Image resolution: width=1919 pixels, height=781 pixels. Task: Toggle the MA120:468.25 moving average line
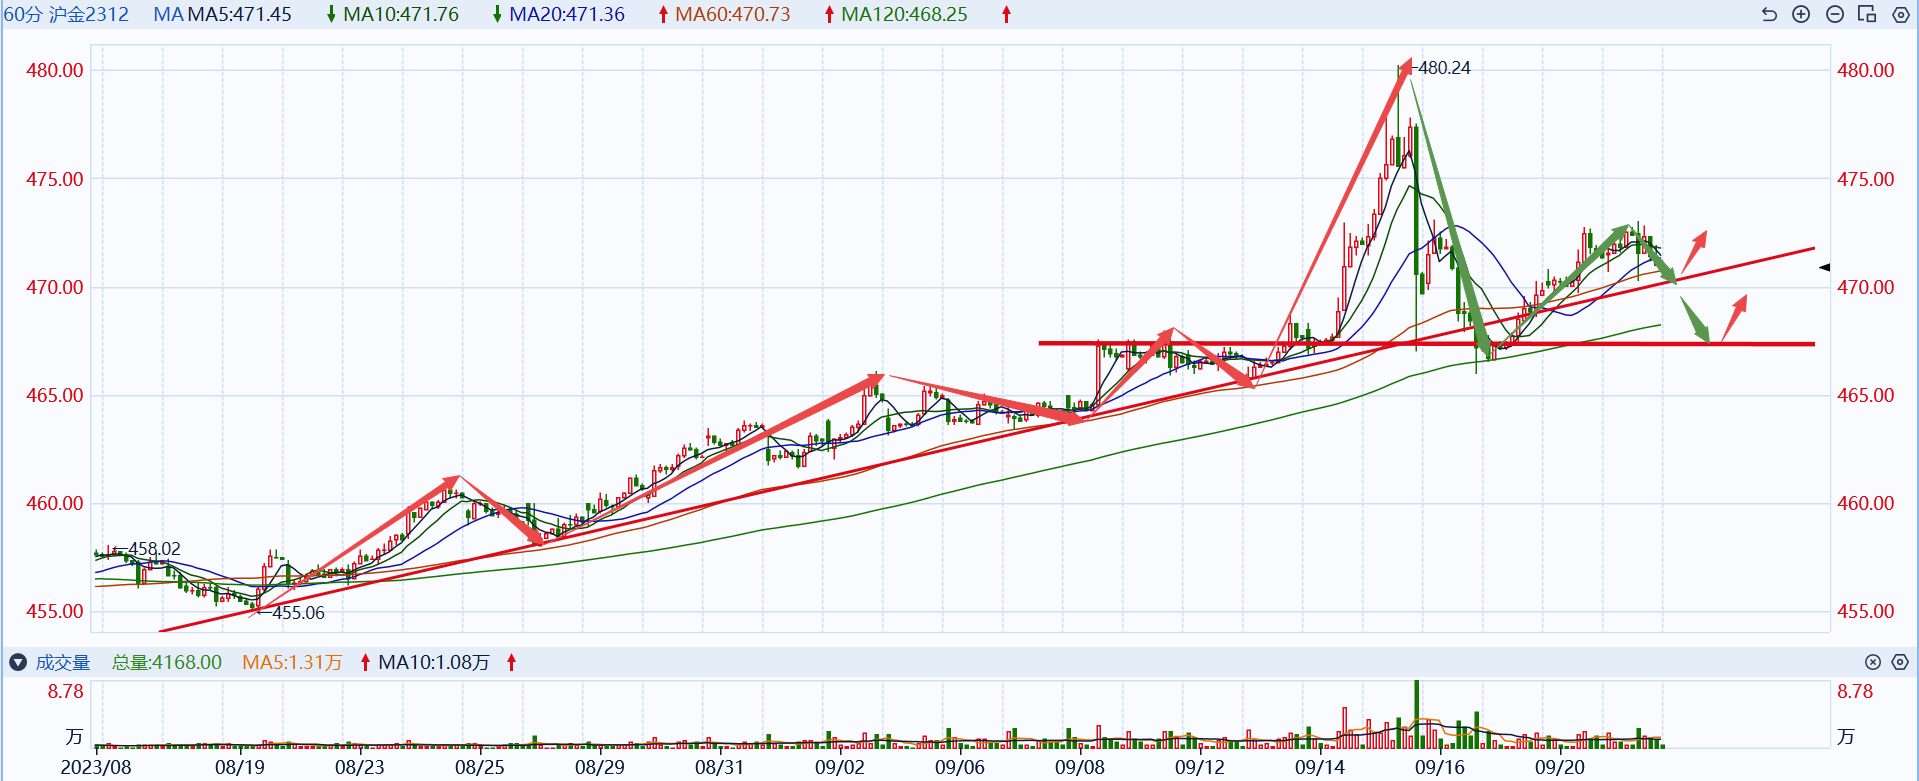tap(904, 14)
